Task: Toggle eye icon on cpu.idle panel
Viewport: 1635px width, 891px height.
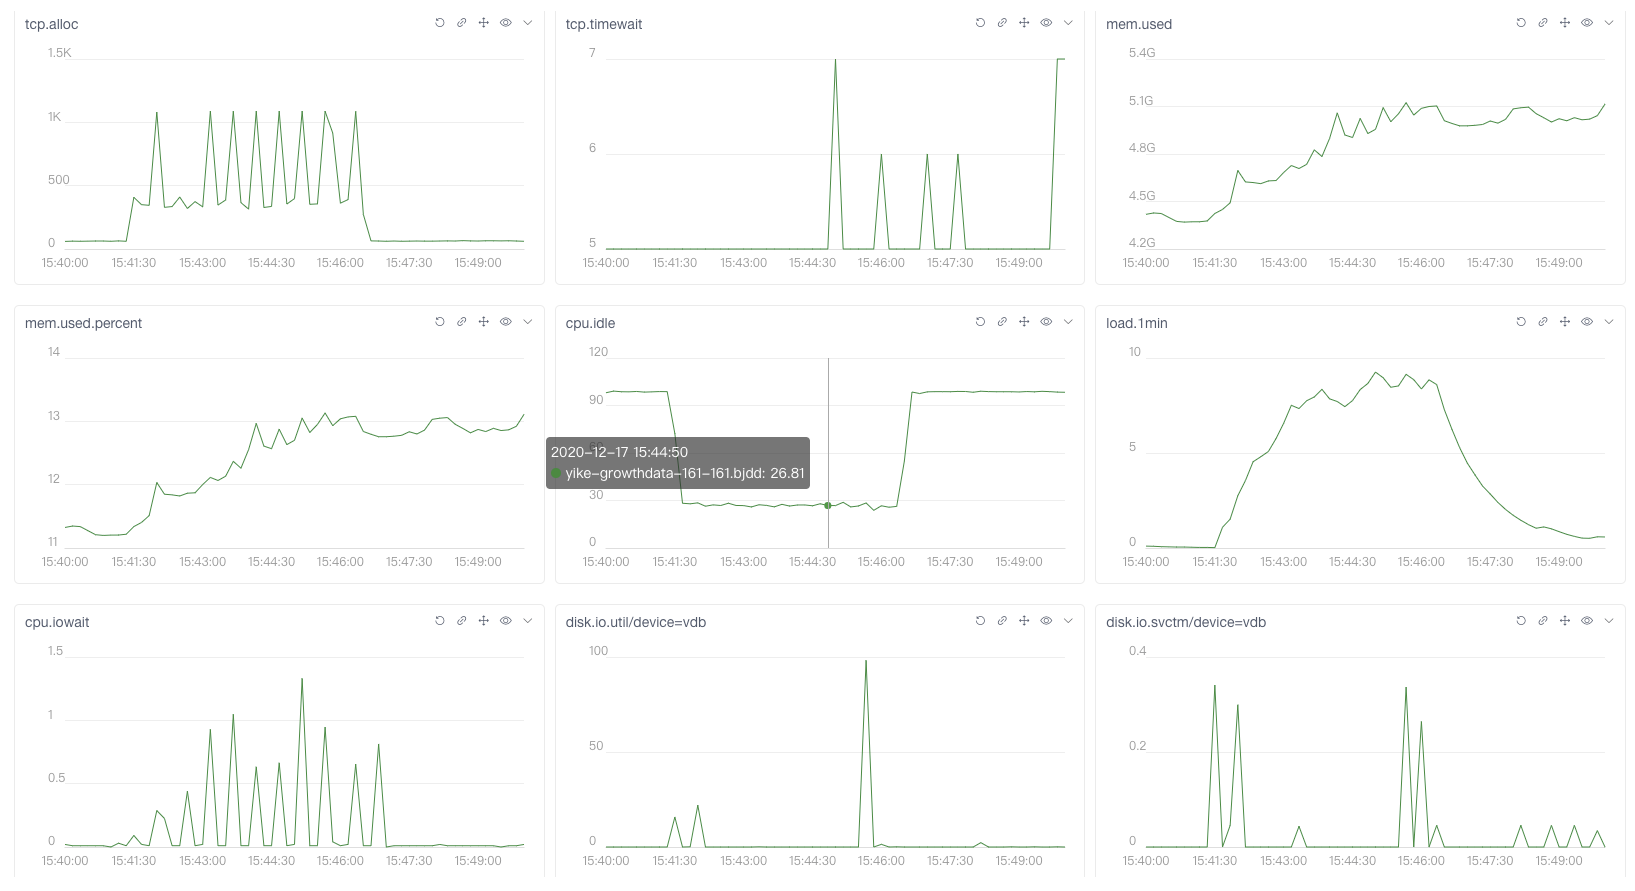Action: tap(1046, 322)
